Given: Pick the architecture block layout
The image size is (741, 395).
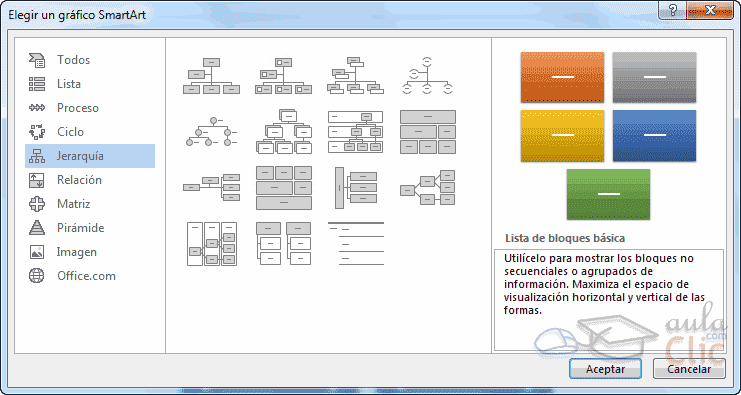Looking at the screenshot, I should (x=284, y=188).
